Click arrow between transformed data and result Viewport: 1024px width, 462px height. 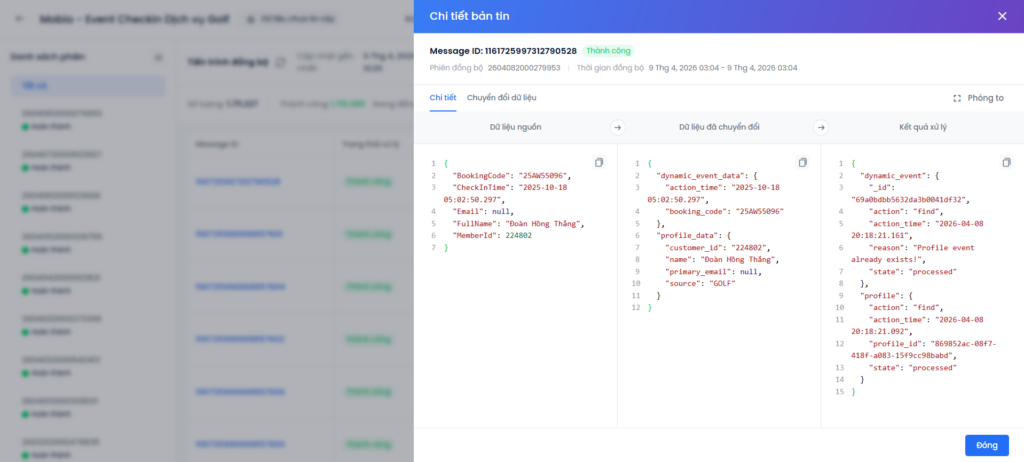click(x=820, y=127)
